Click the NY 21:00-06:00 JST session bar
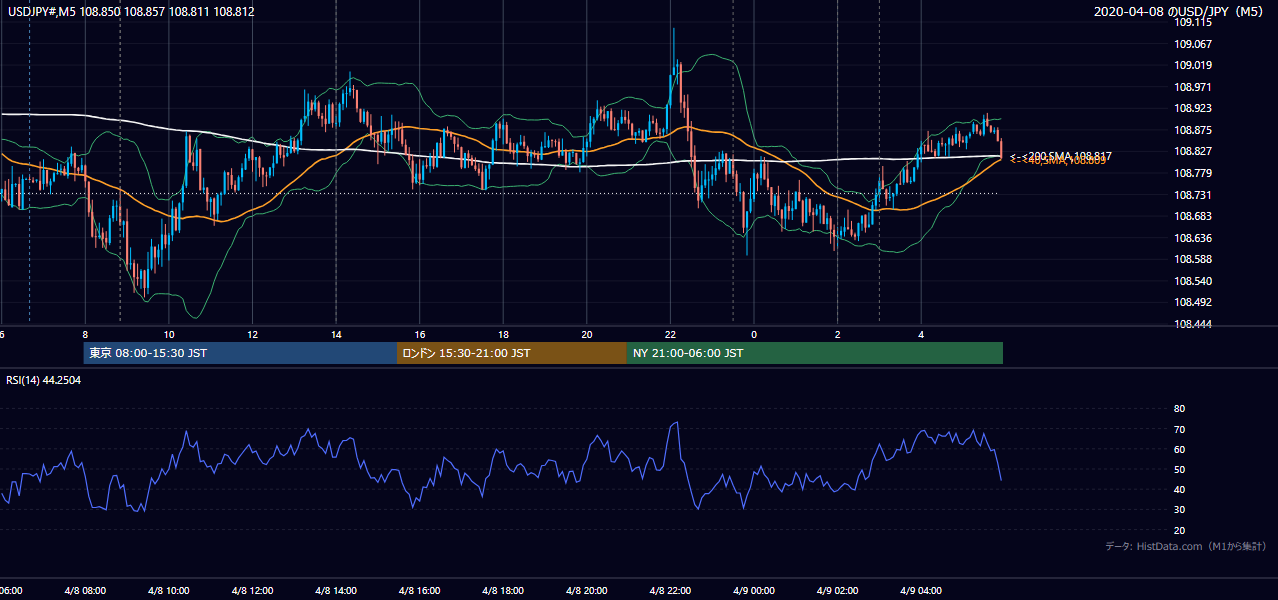 [815, 353]
